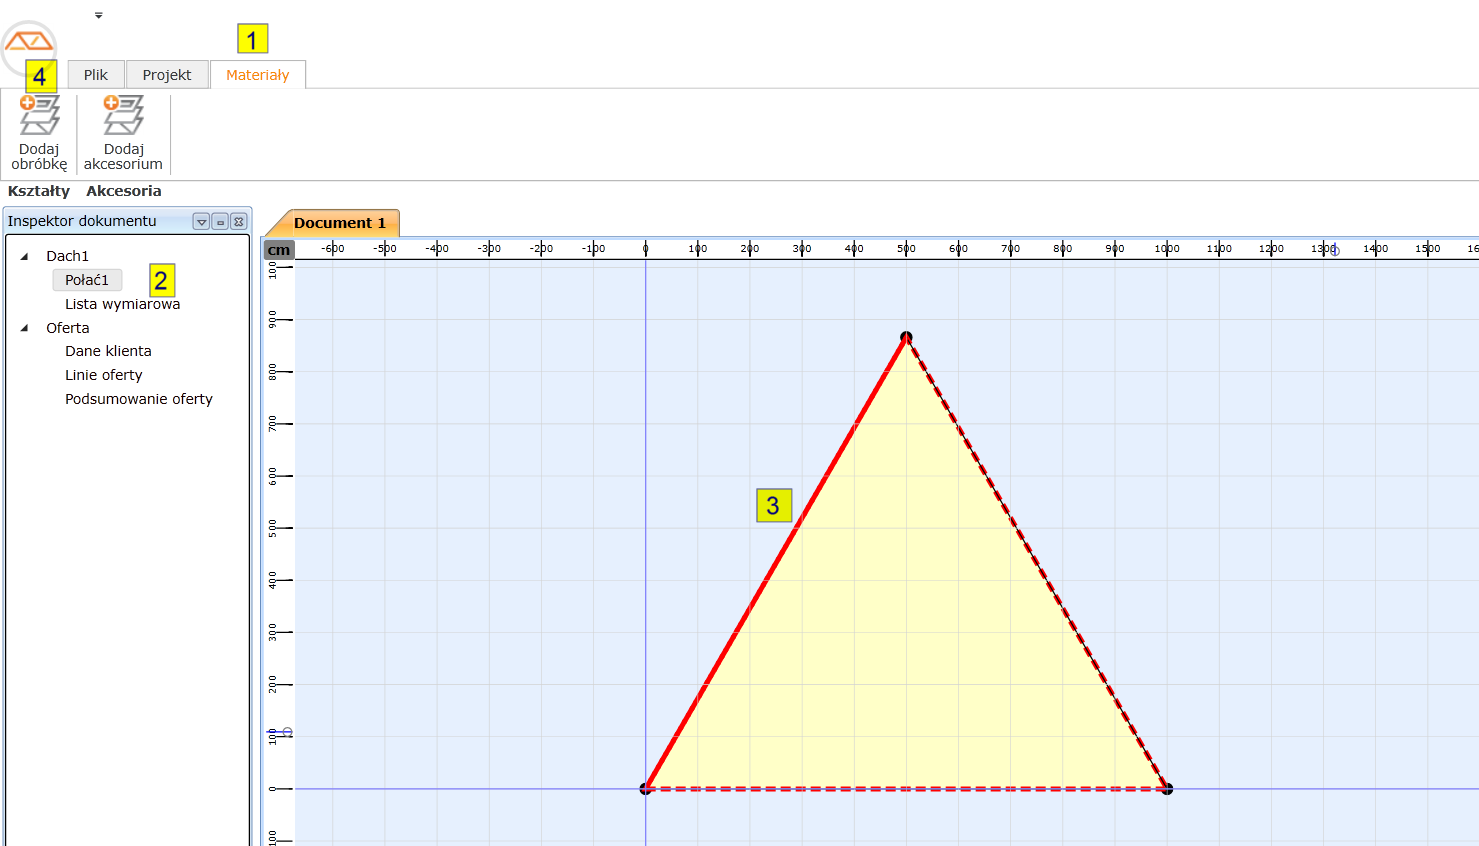Select the Materiały ribbon tab
1479x846 pixels.
(x=257, y=75)
